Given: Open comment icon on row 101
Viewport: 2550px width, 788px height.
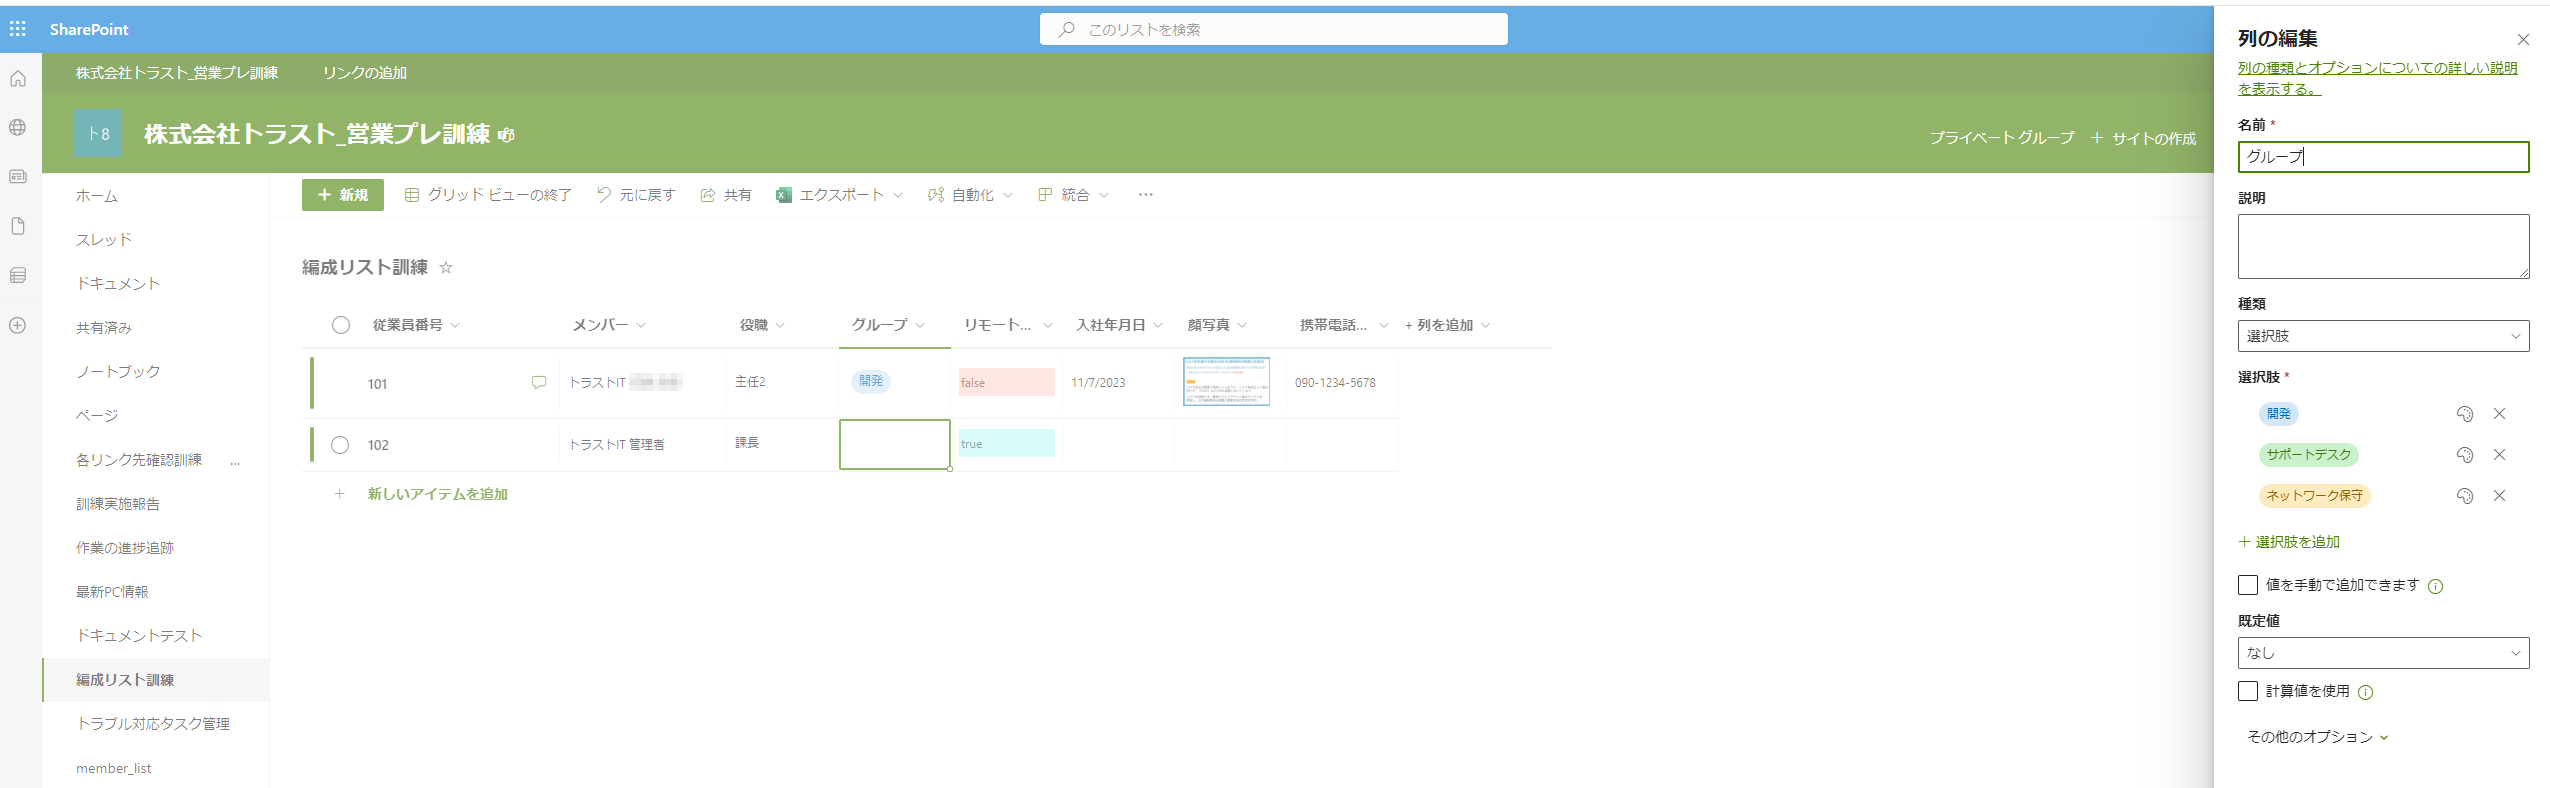Looking at the screenshot, I should click(x=539, y=383).
